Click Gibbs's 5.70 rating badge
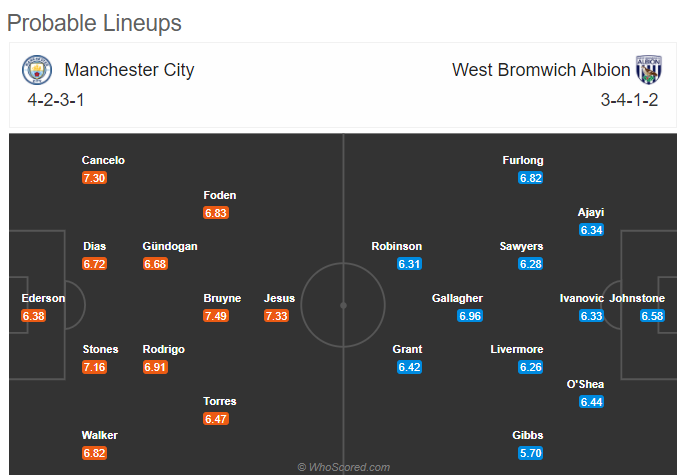This screenshot has height=475, width=681. click(x=531, y=453)
